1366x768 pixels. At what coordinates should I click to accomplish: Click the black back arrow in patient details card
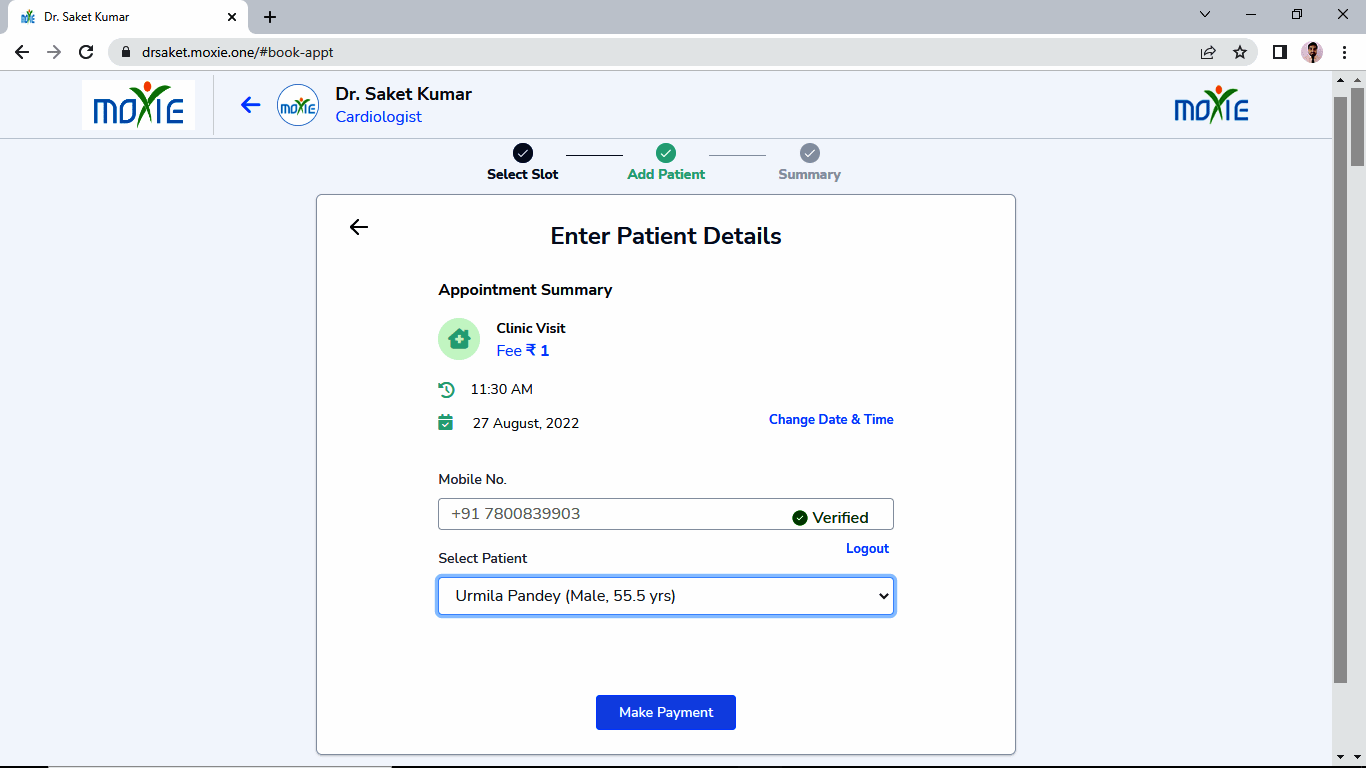[359, 227]
